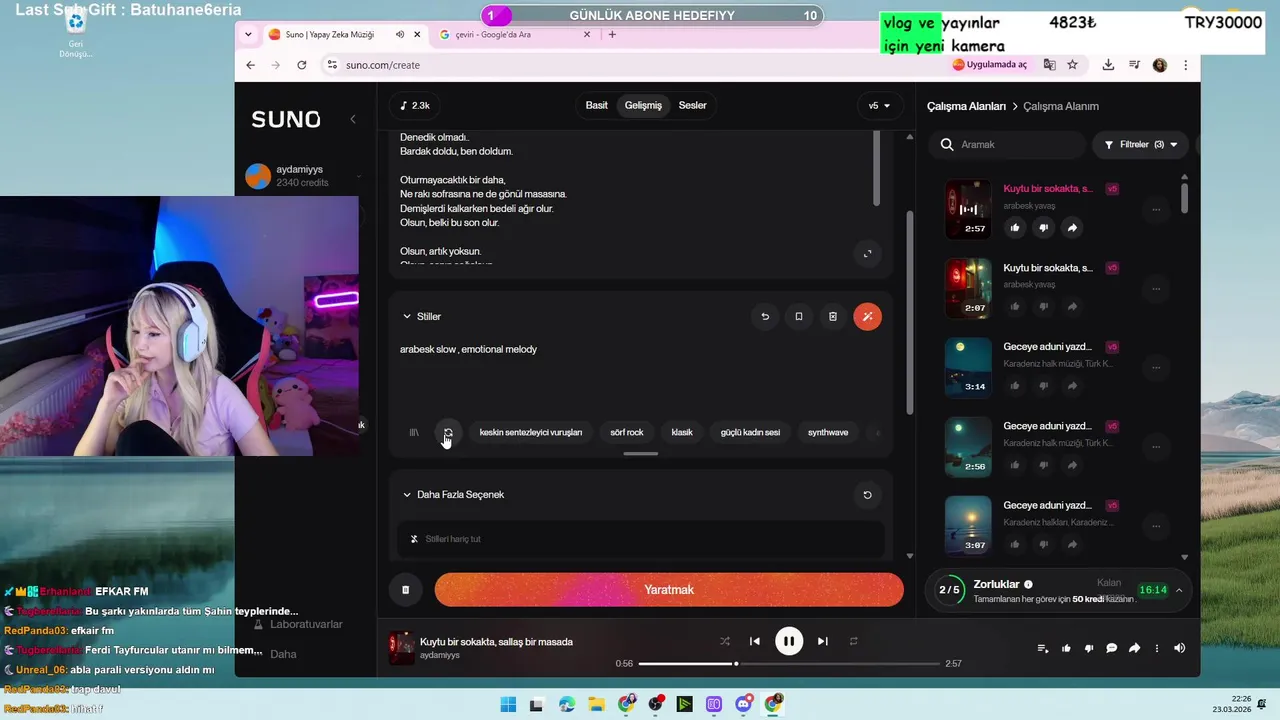The width and height of the screenshot is (1280, 720).
Task: Select the Suno Yapay Zeka Müziği browser tab
Action: (345, 34)
